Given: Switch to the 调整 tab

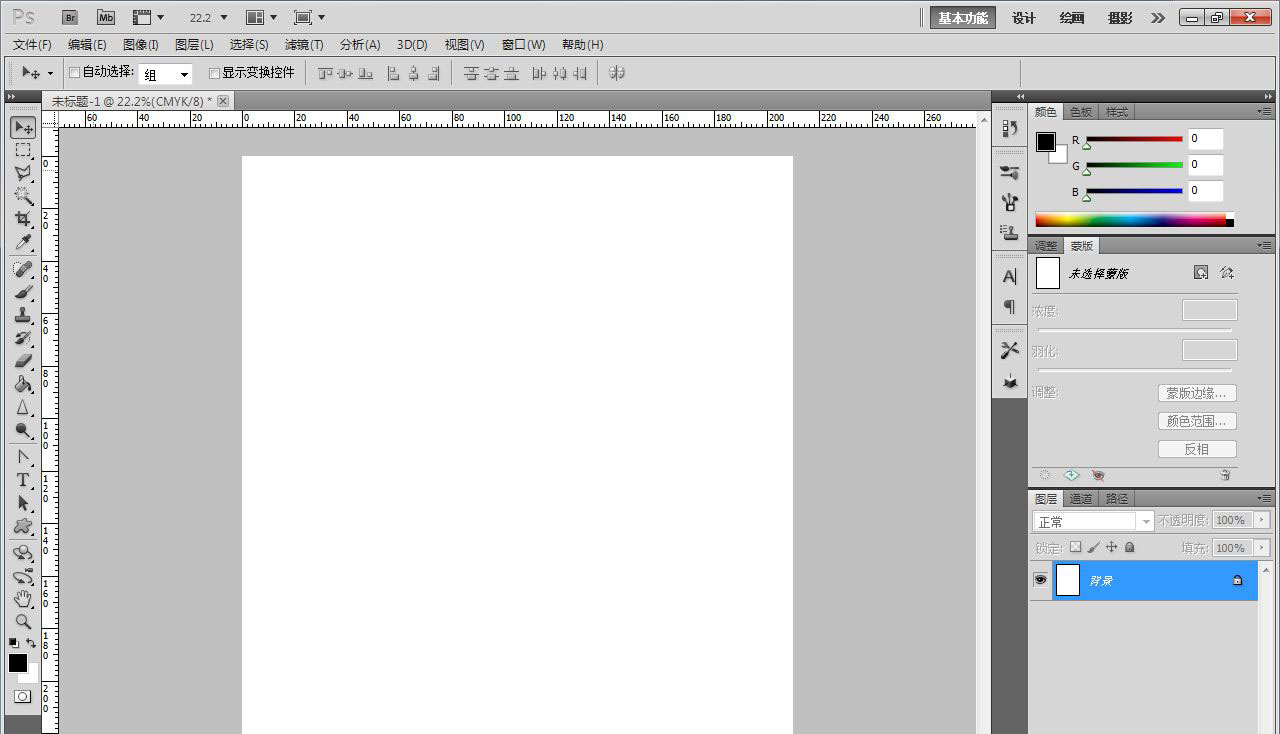Looking at the screenshot, I should tap(1046, 245).
